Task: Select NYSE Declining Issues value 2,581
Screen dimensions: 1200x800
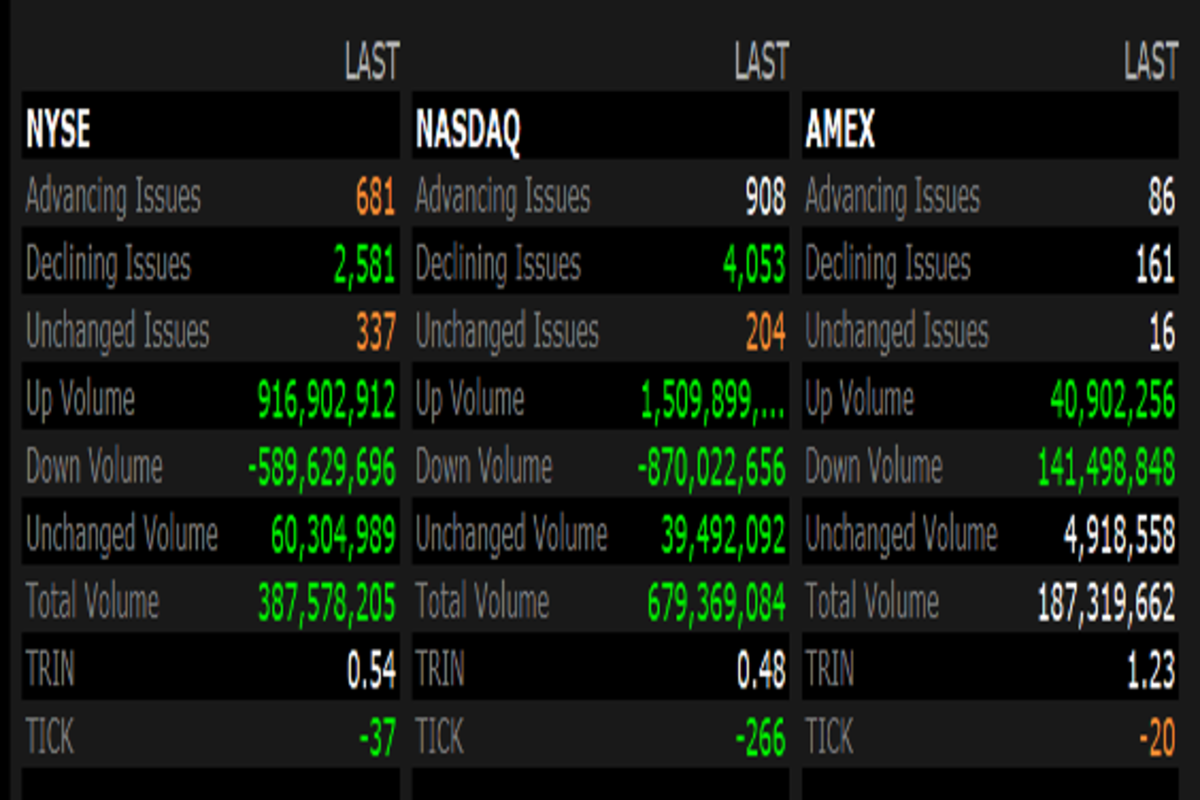Action: tap(364, 265)
